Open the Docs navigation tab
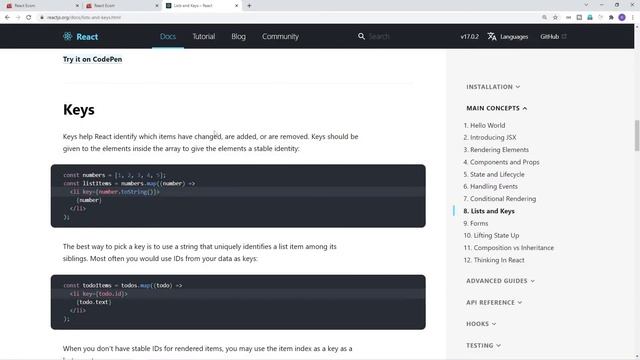Image resolution: width=640 pixels, height=360 pixels. [168, 36]
